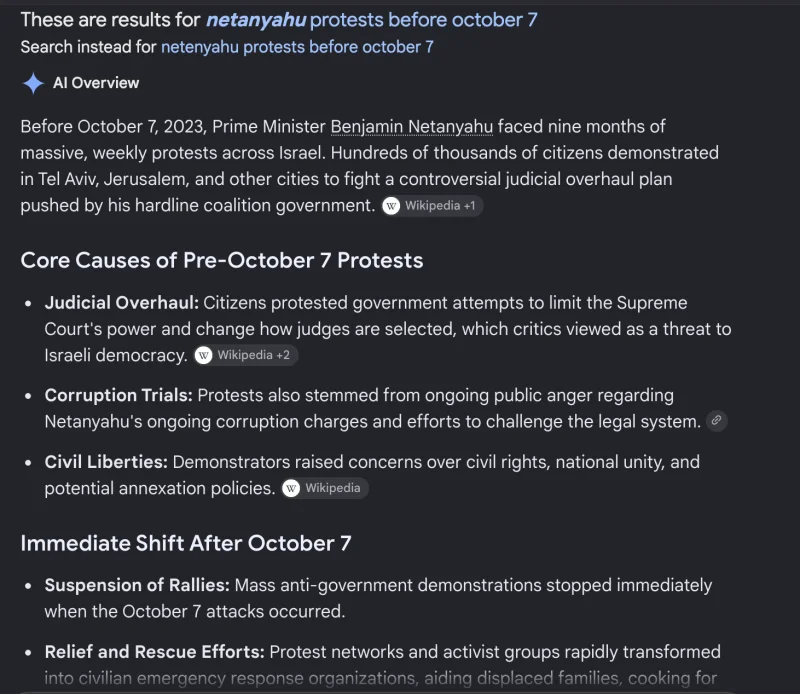This screenshot has width=800, height=694.
Task: Open the Wikipedia +1 source chip
Action: [432, 206]
